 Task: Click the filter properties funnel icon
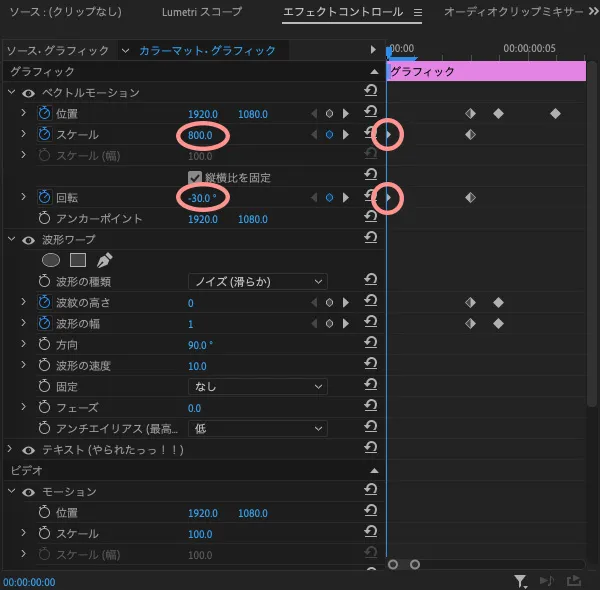tap(520, 581)
